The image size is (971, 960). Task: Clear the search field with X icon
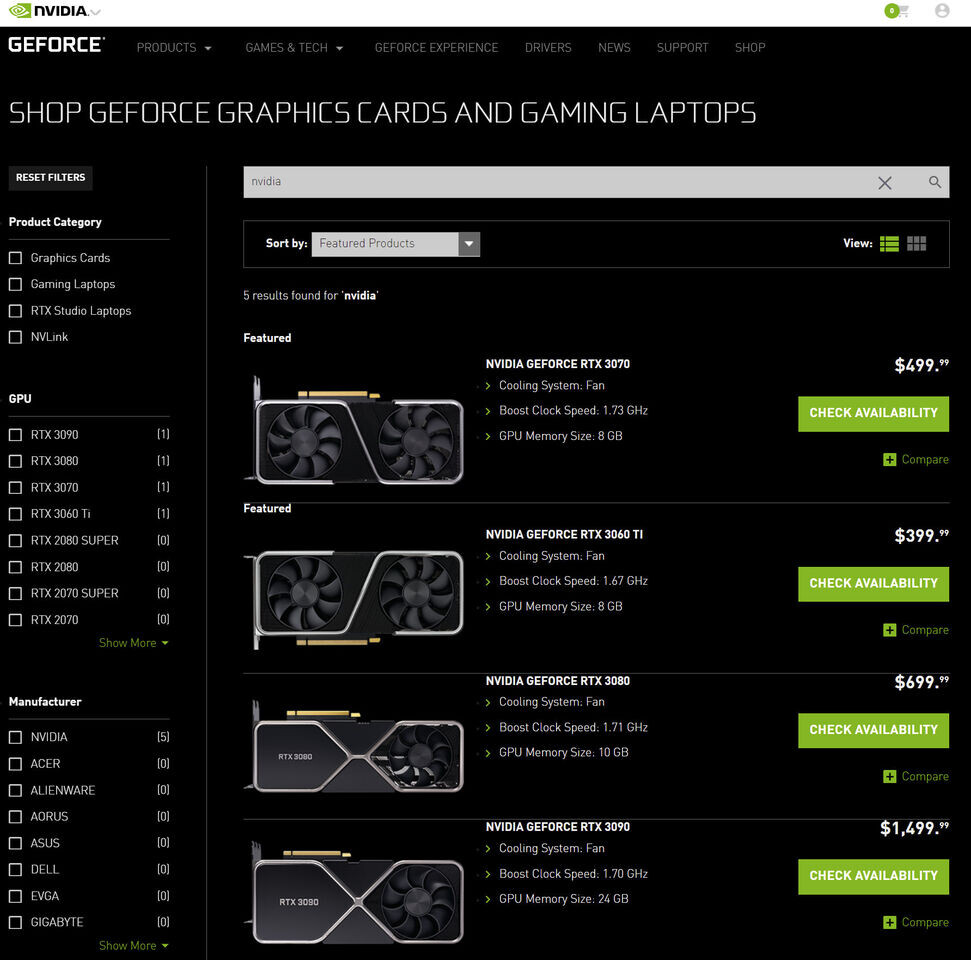click(x=884, y=183)
